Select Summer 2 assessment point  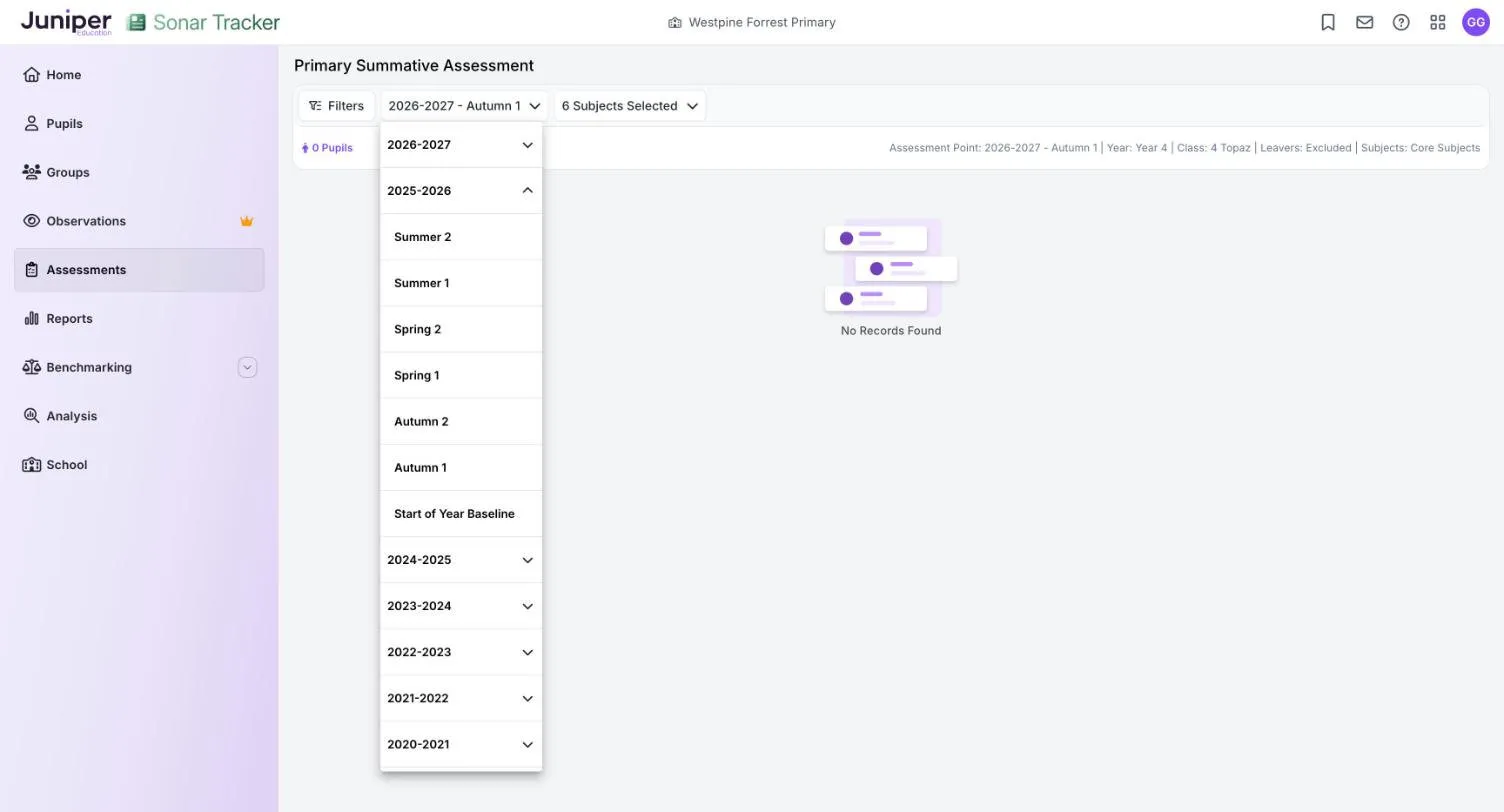(461, 237)
